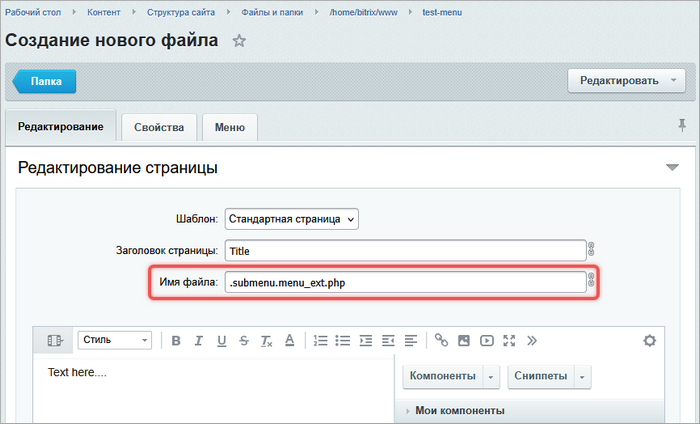Collapse the Редактирование страницы section
The image size is (700, 424).
[672, 168]
